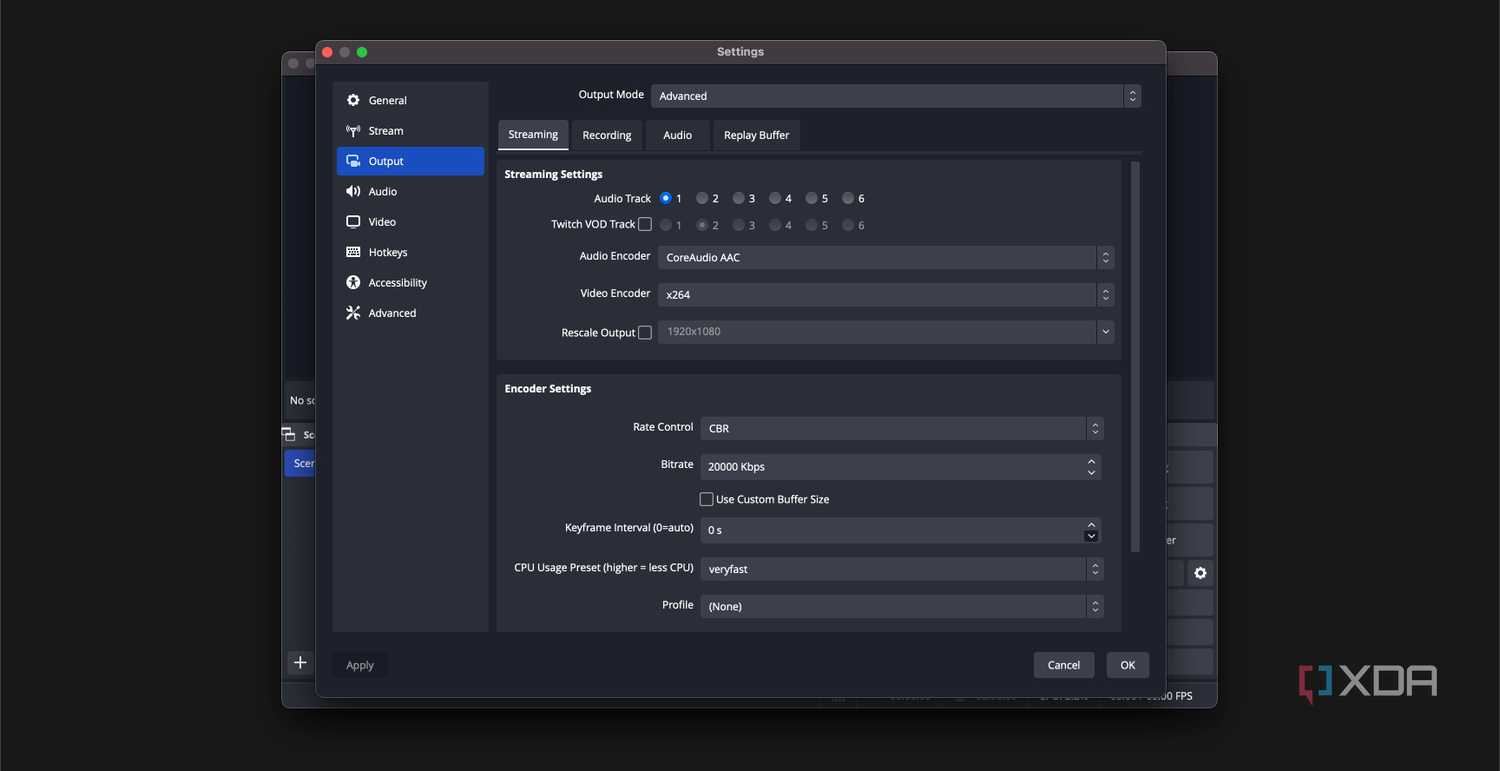The image size is (1500, 771).
Task: Confirm settings with the OK button
Action: pos(1128,665)
